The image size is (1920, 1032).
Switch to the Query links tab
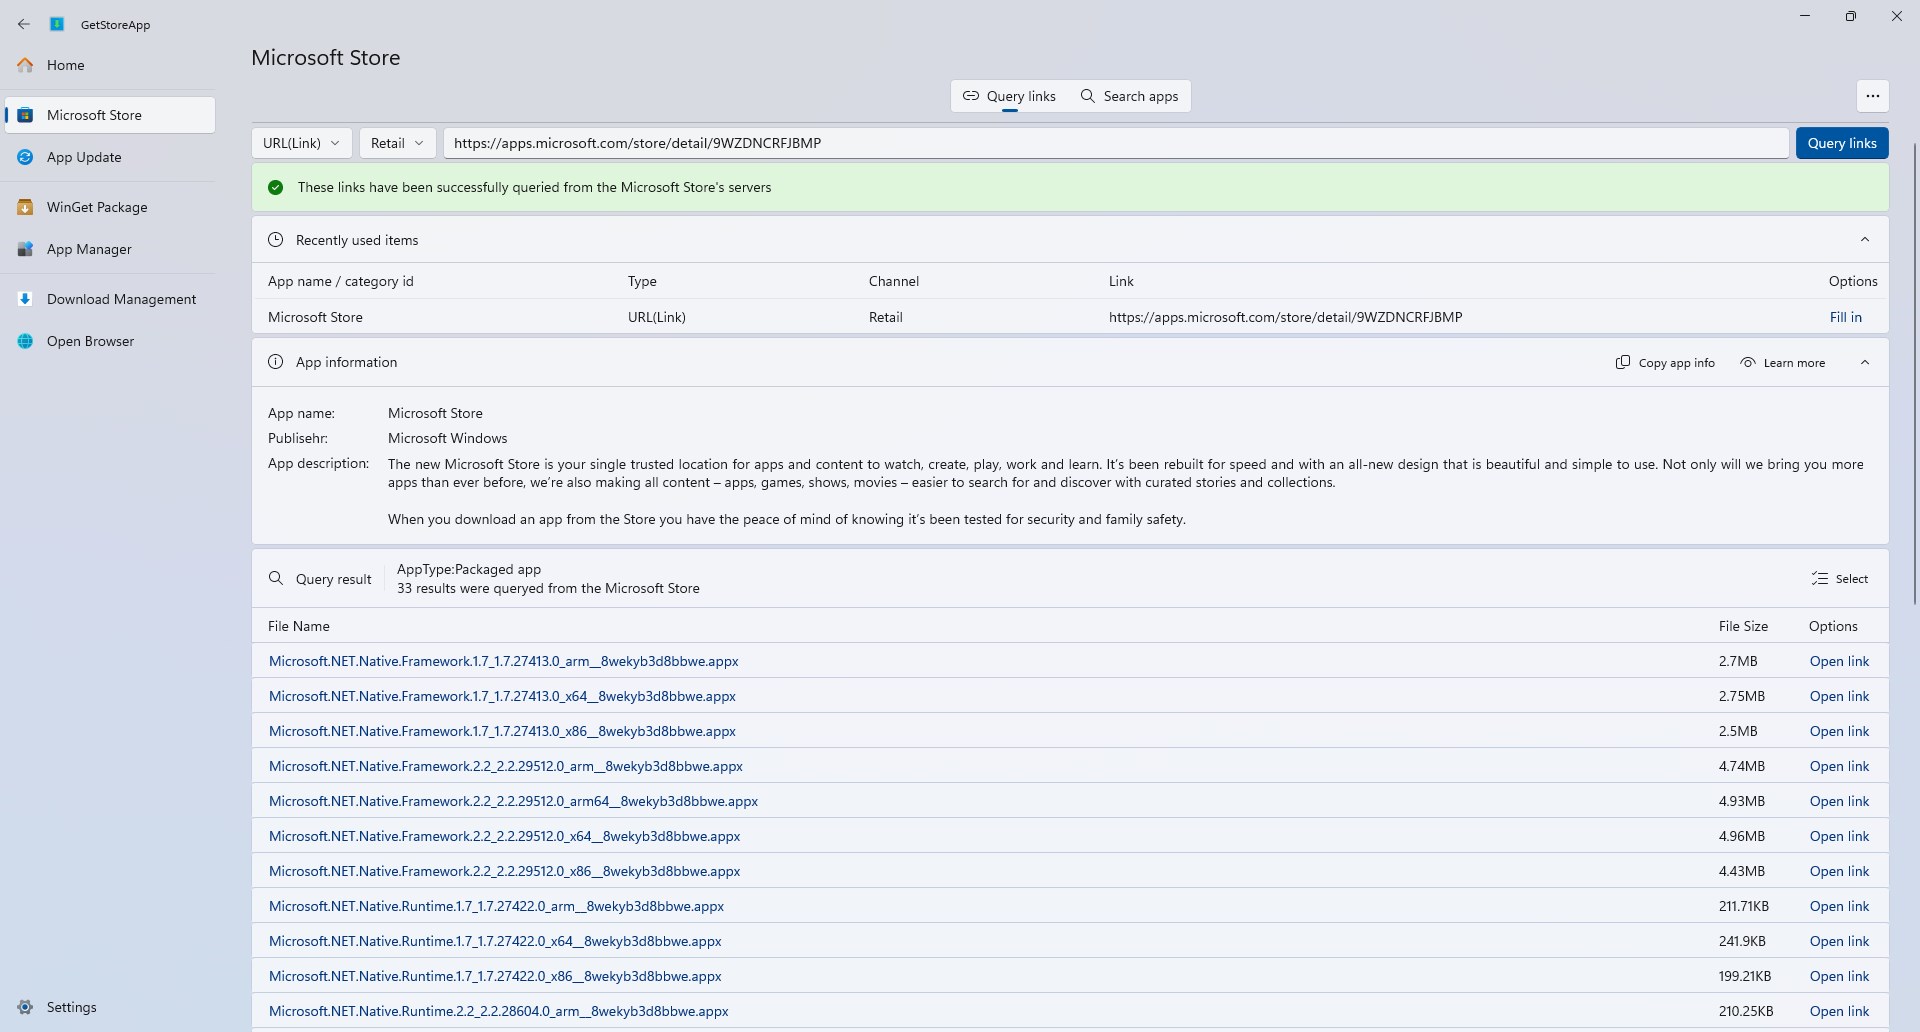[1009, 96]
